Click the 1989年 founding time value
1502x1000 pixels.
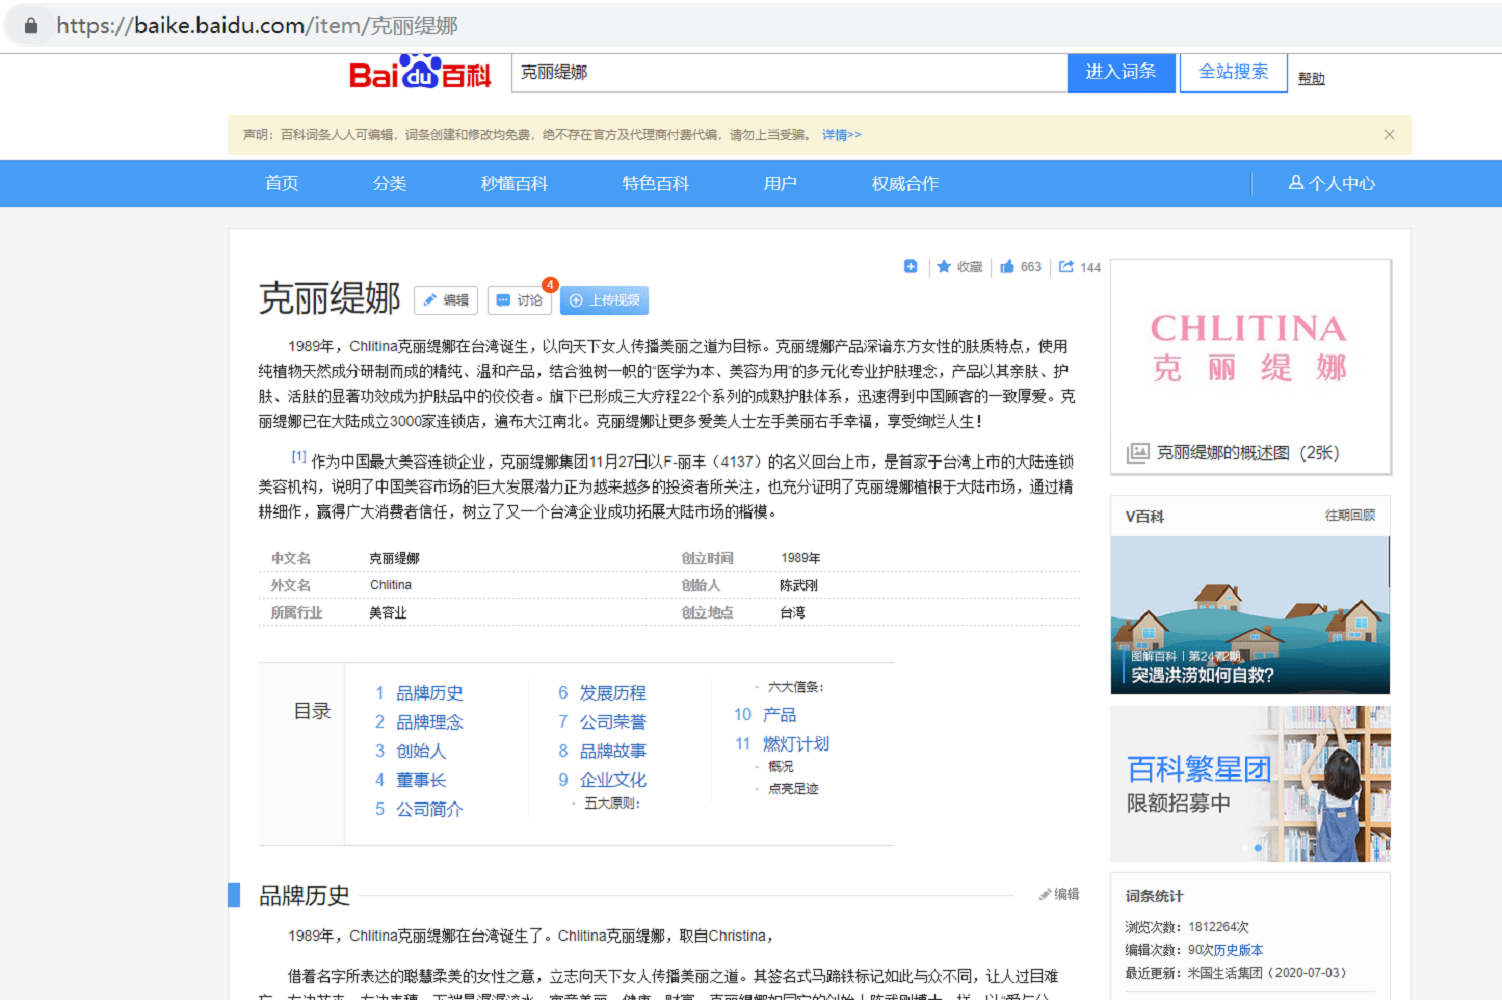(801, 558)
